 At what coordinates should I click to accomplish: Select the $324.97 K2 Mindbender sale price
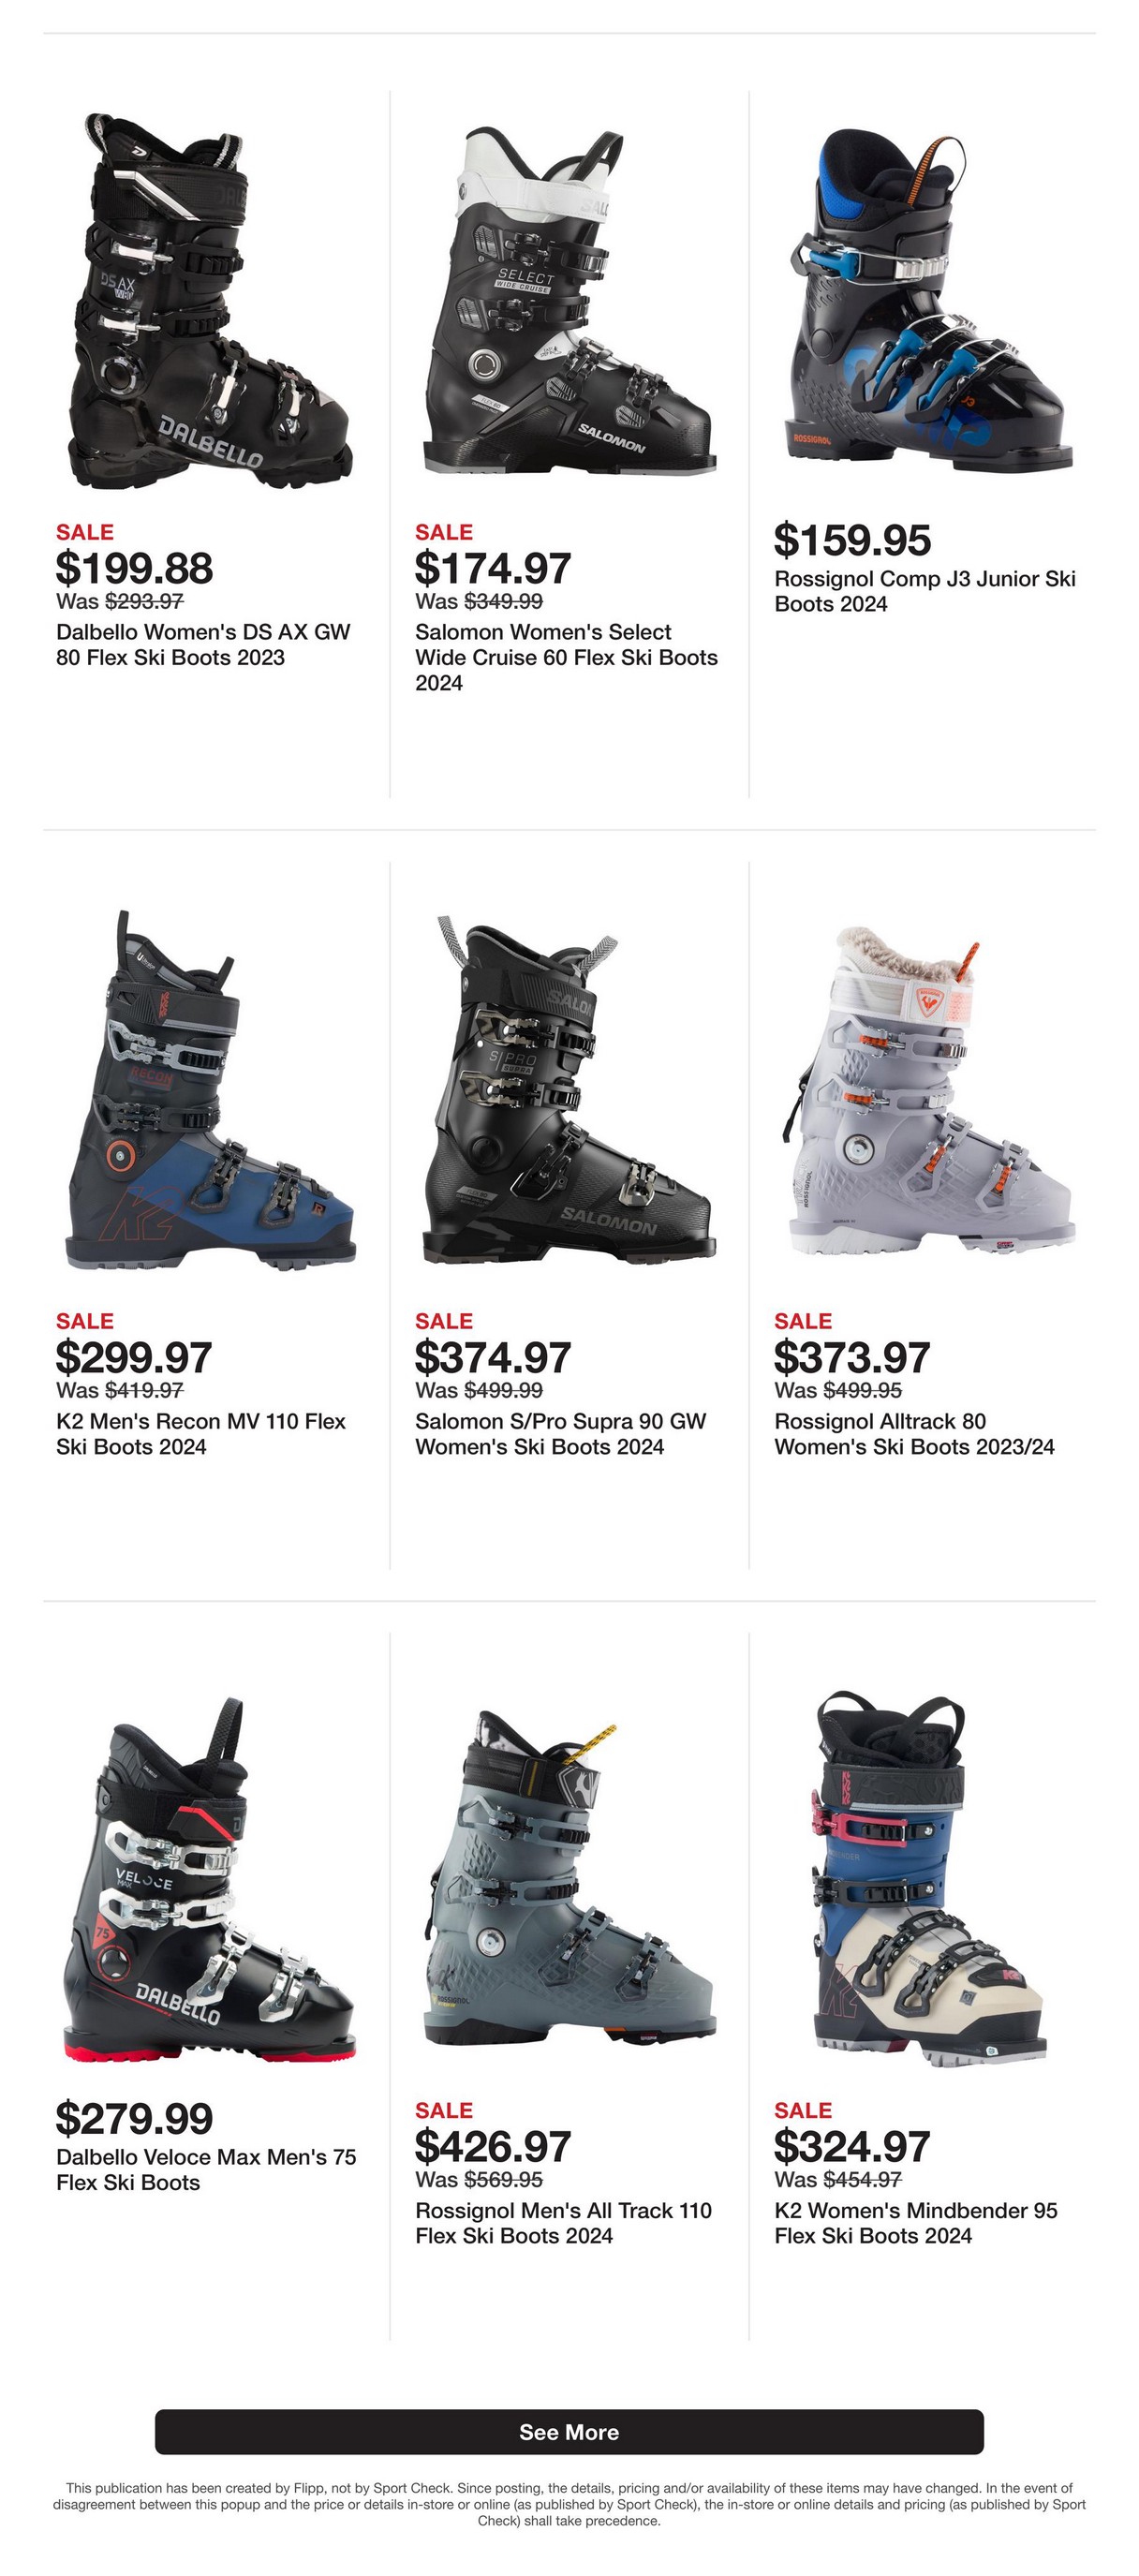852,2146
